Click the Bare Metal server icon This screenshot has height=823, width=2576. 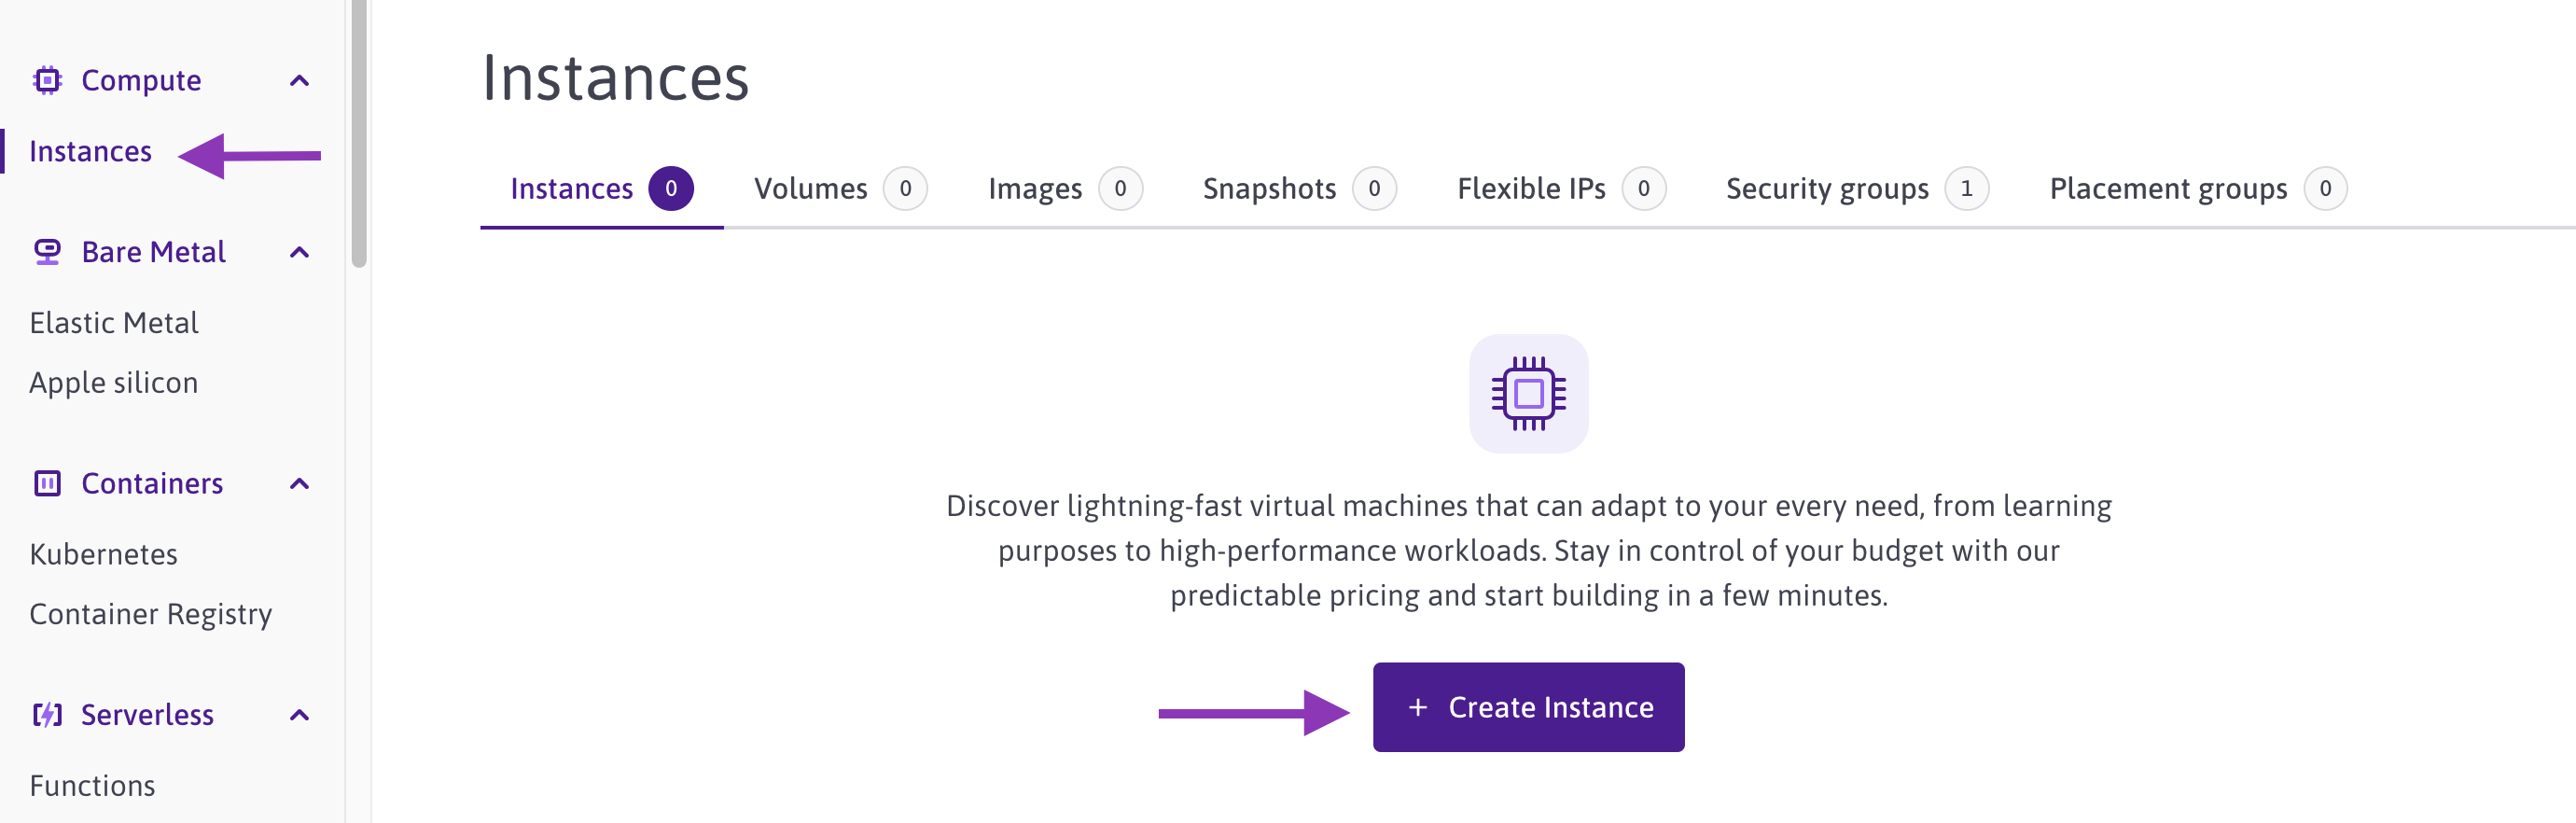pos(47,252)
